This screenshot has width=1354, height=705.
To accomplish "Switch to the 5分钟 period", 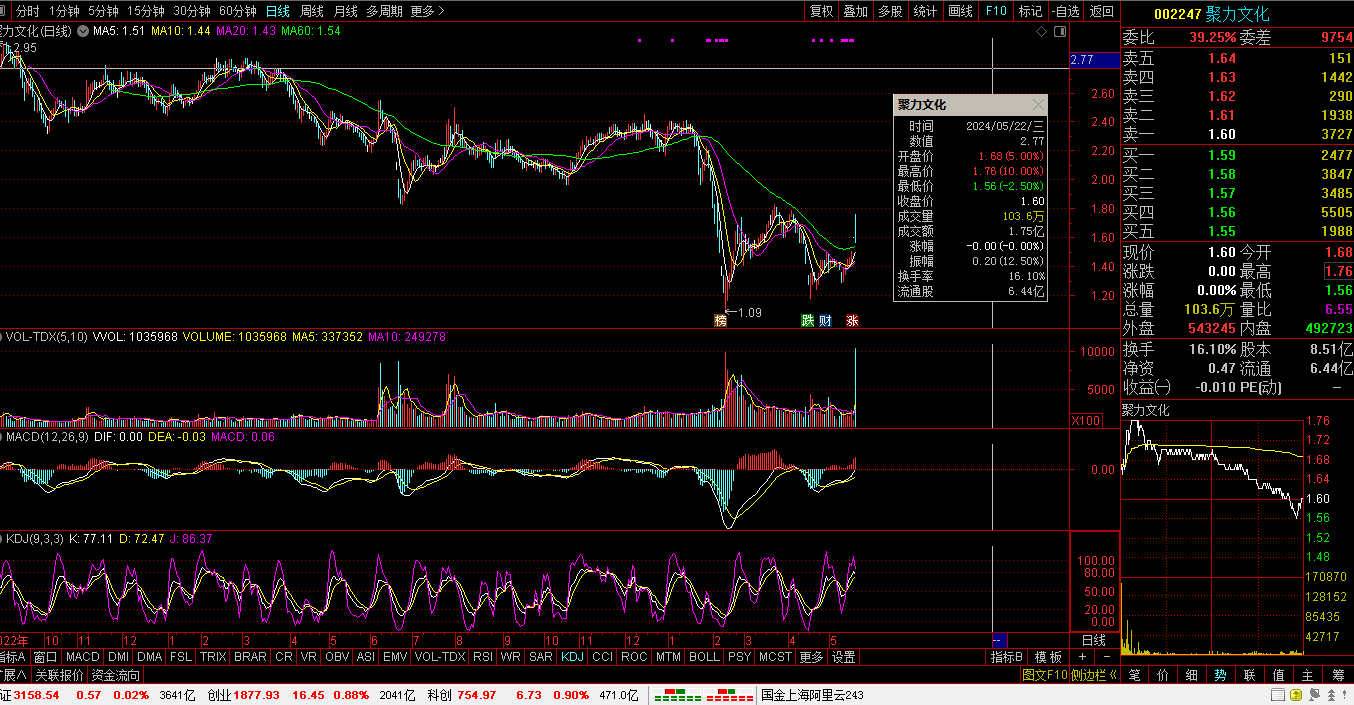I will pyautogui.click(x=103, y=11).
